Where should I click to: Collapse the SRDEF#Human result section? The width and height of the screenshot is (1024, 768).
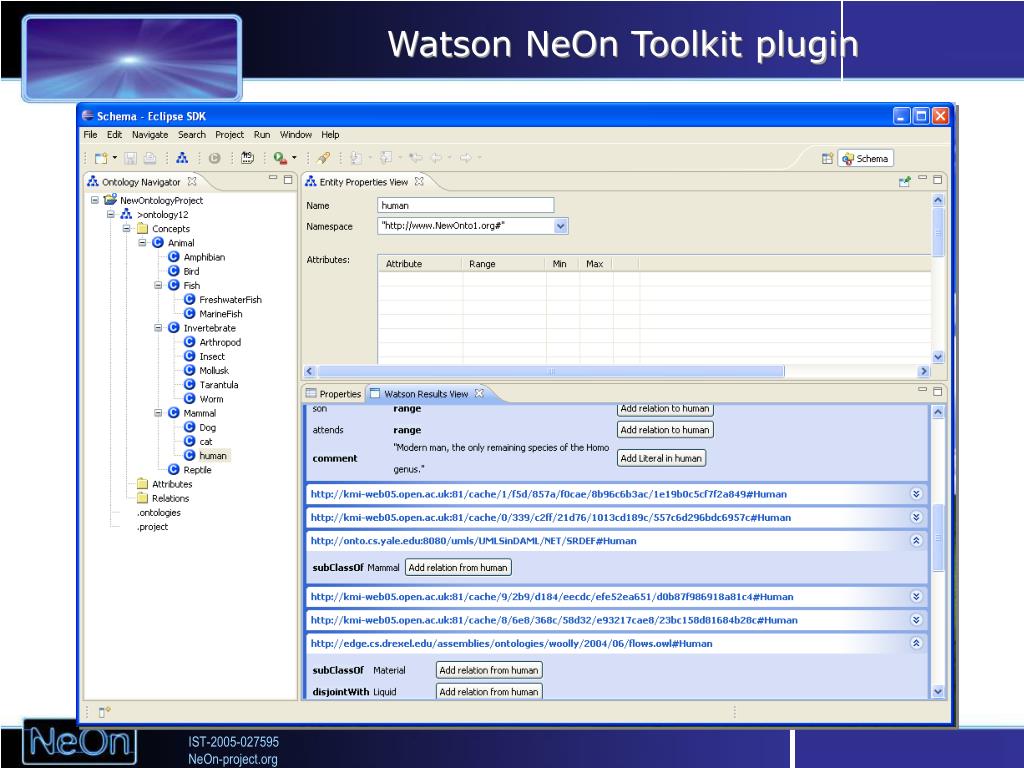[x=916, y=541]
